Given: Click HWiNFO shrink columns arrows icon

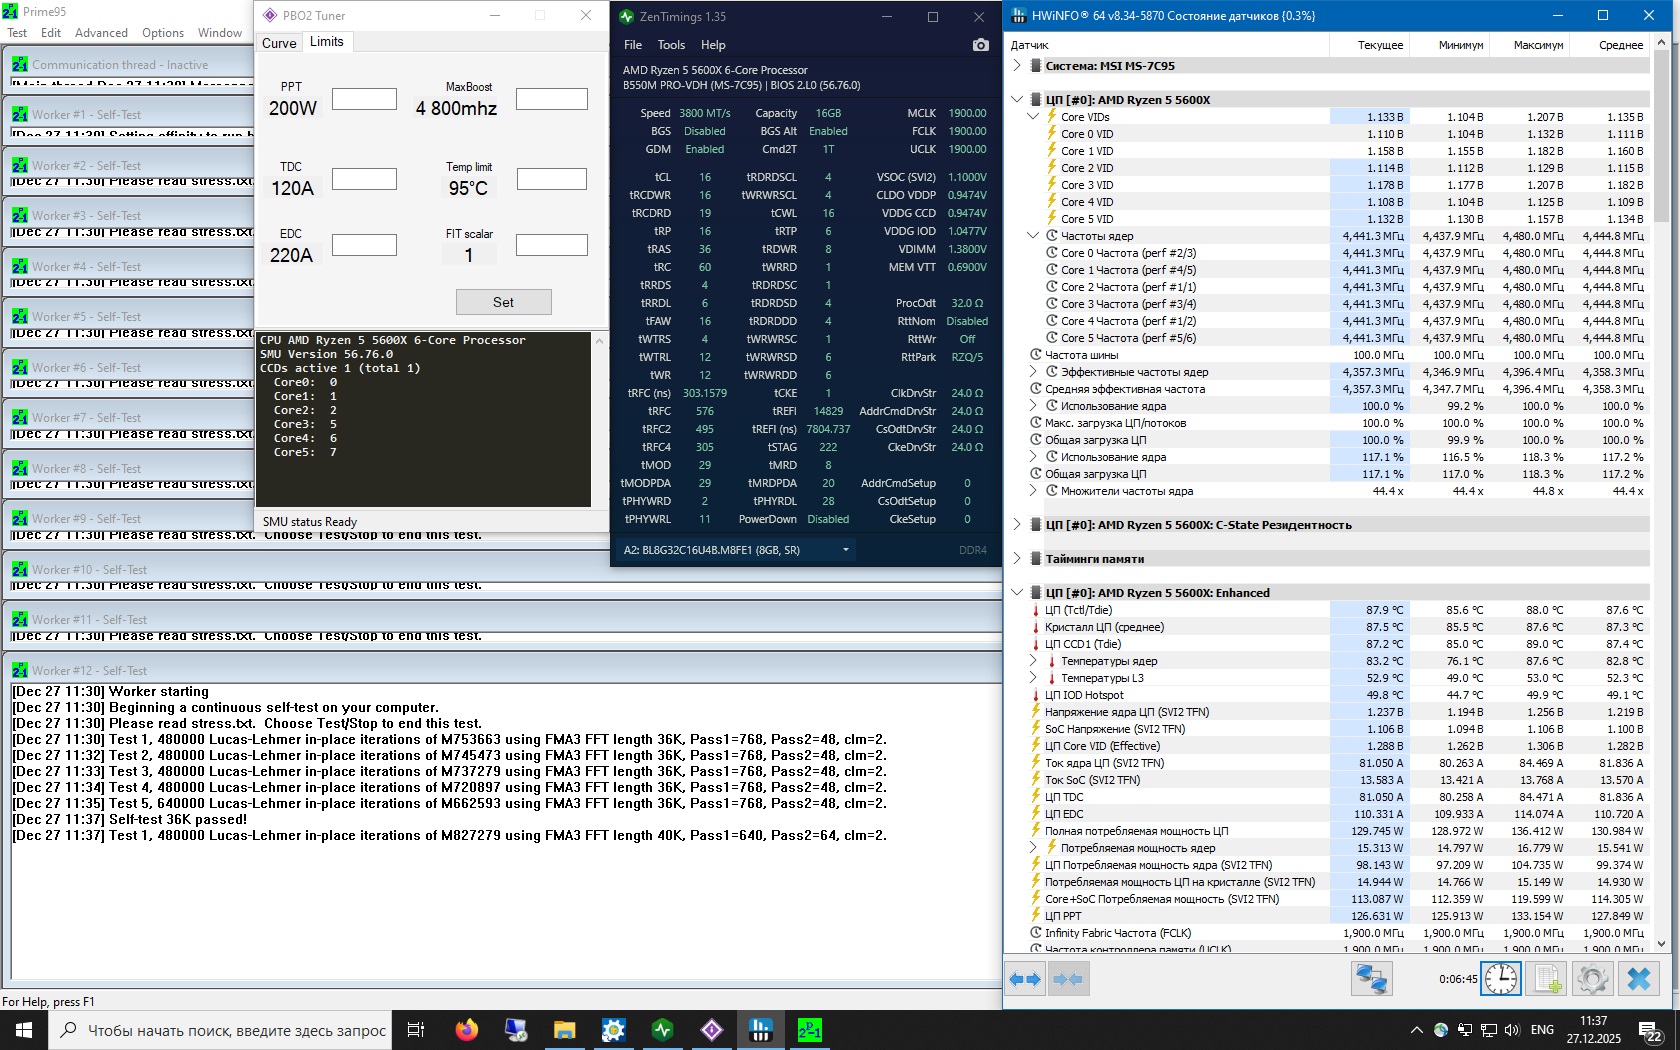Looking at the screenshot, I should [x=1068, y=979].
